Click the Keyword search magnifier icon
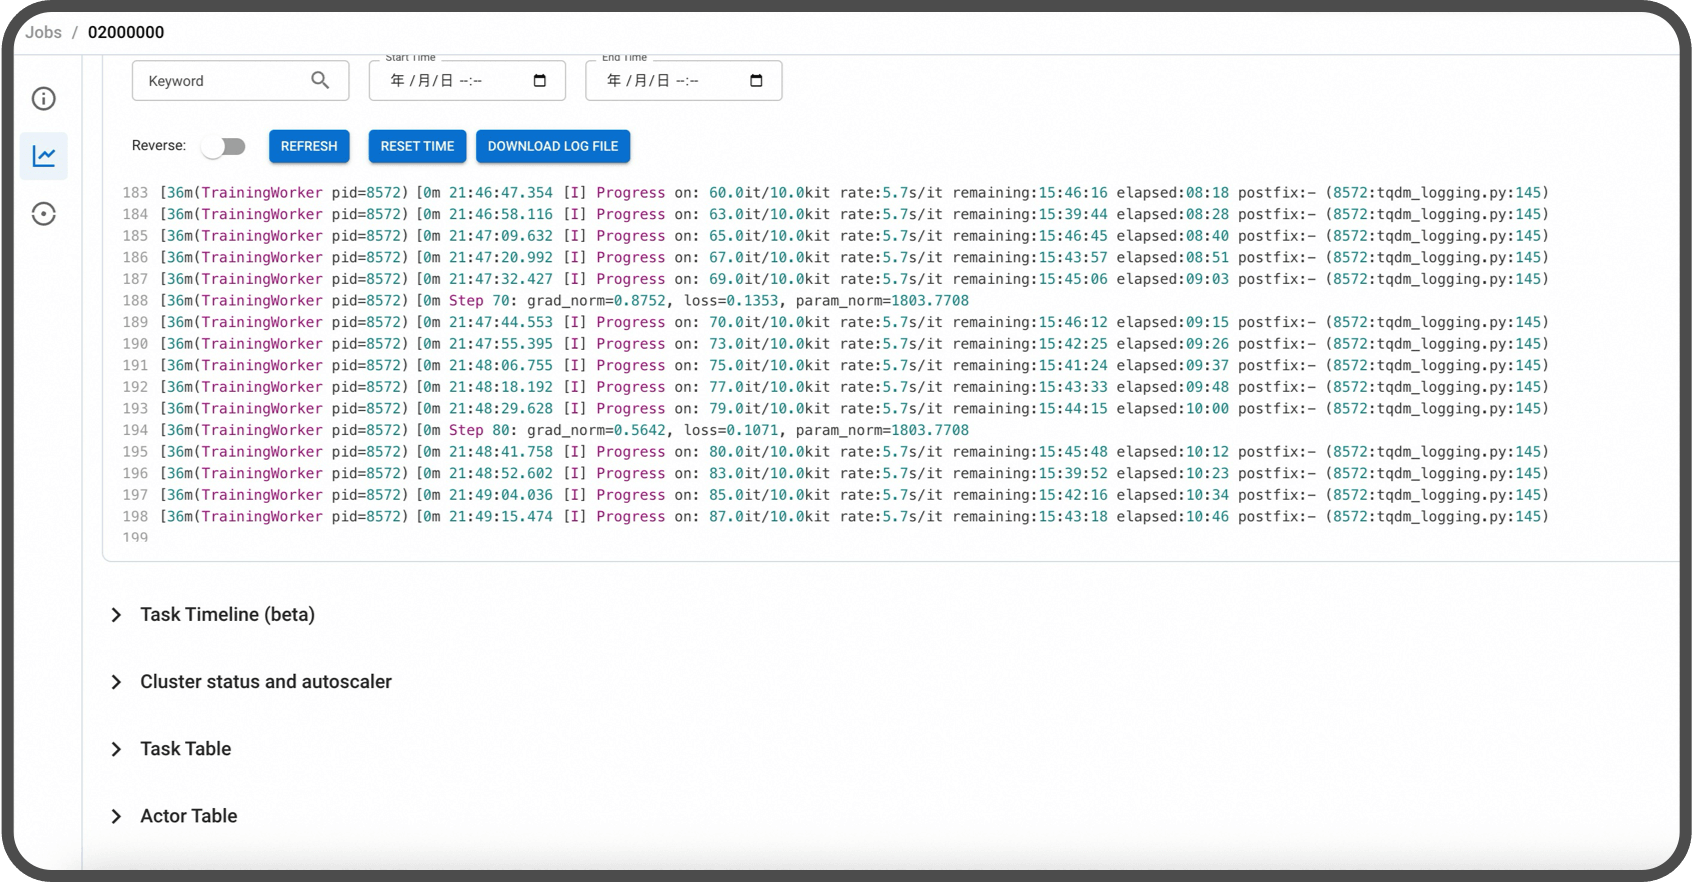The height and width of the screenshot is (882, 1692). [320, 80]
